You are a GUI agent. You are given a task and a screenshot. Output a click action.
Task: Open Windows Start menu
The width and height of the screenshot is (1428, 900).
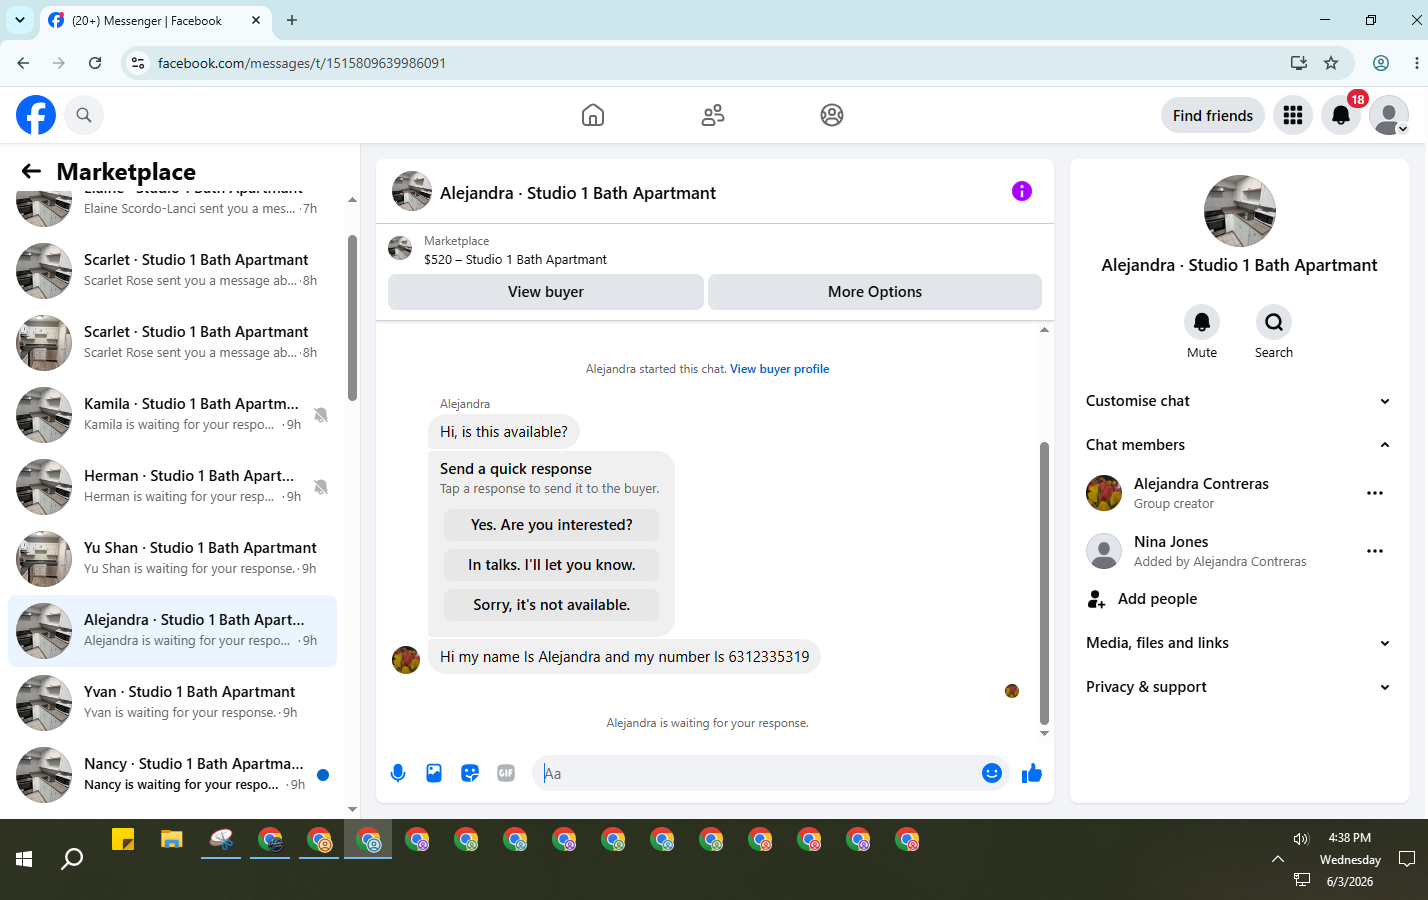[24, 859]
